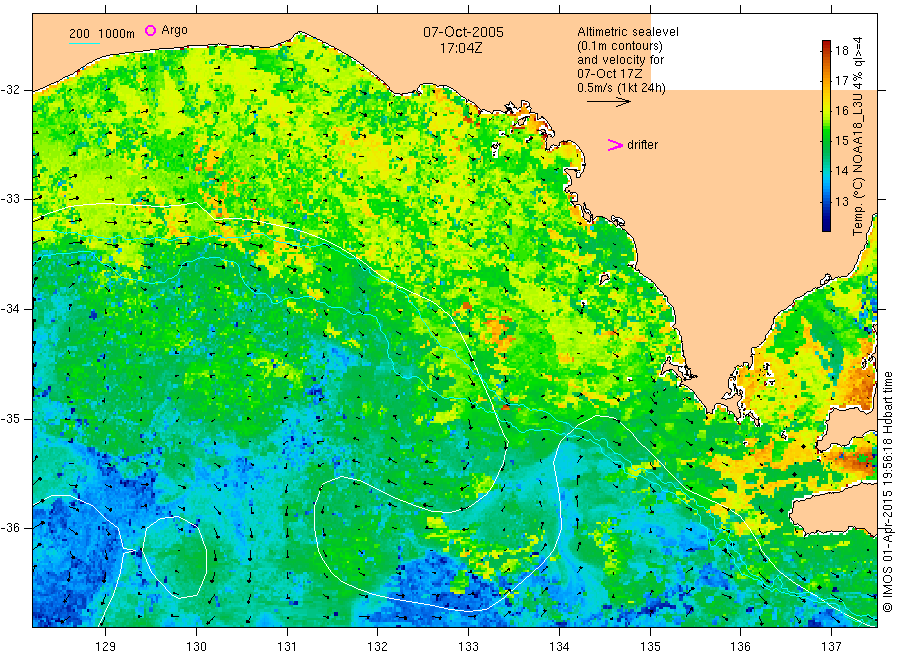Click the '07-Oct 17Z' legend line

click(x=610, y=74)
